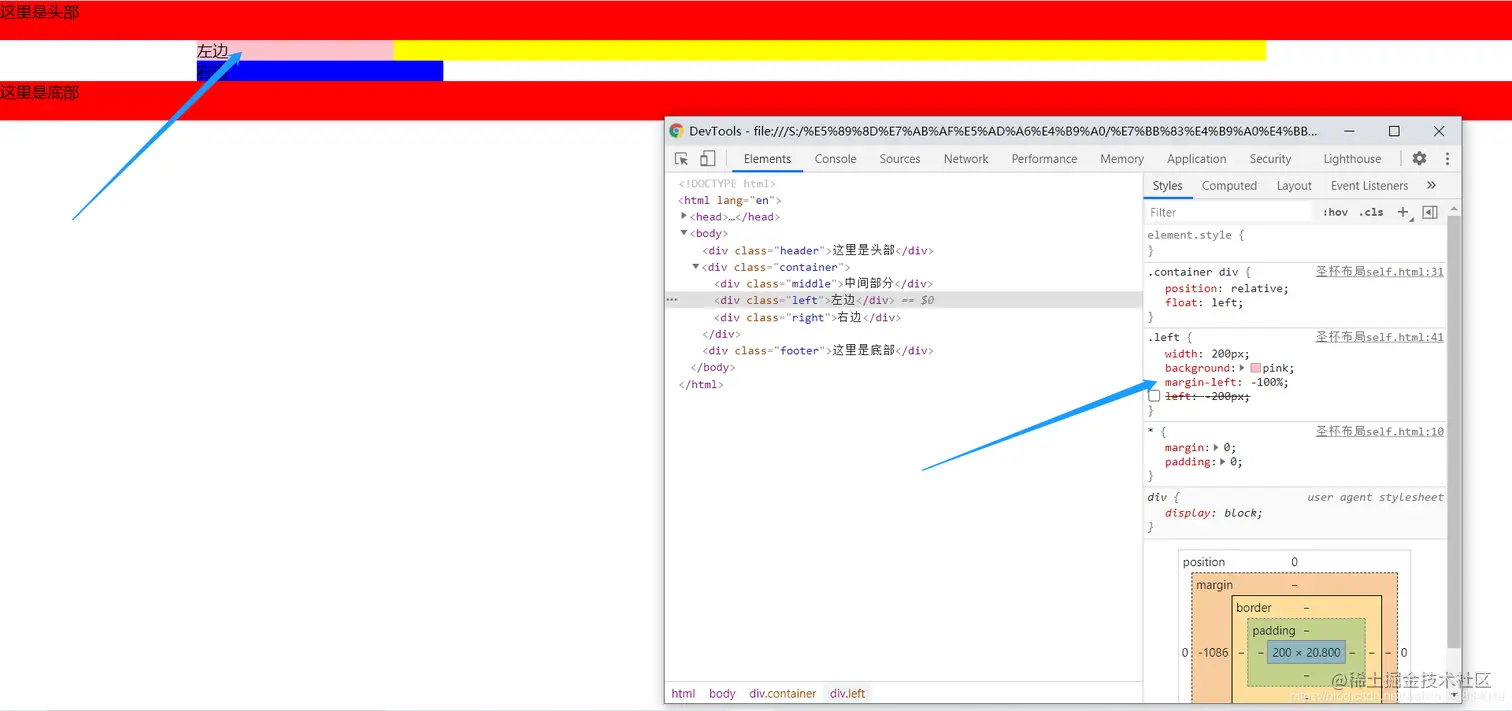Viewport: 1512px width, 711px height.
Task: Click the html breadcrumb
Action: click(x=683, y=693)
